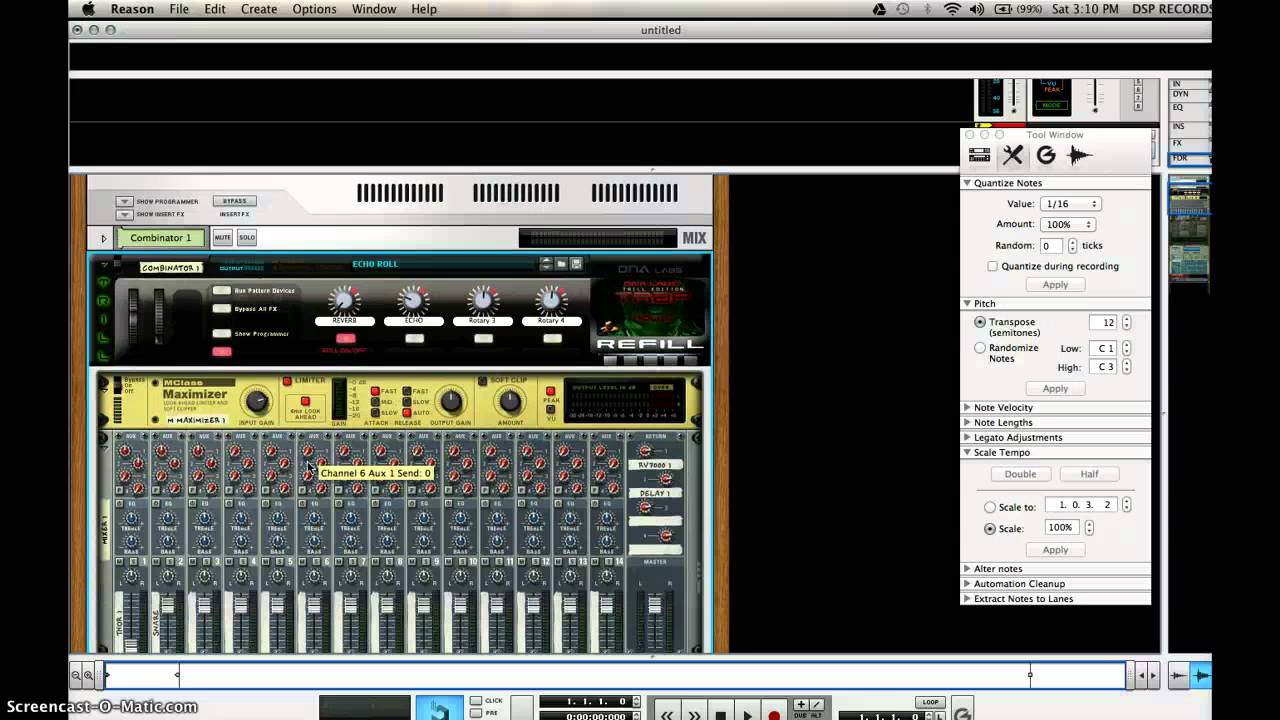Click the LIMITER enable LED on Maximizer
The image size is (1280, 720).
(287, 381)
